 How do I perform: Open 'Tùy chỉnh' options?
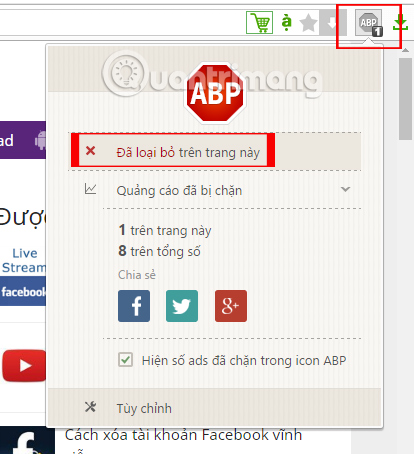pyautogui.click(x=144, y=408)
